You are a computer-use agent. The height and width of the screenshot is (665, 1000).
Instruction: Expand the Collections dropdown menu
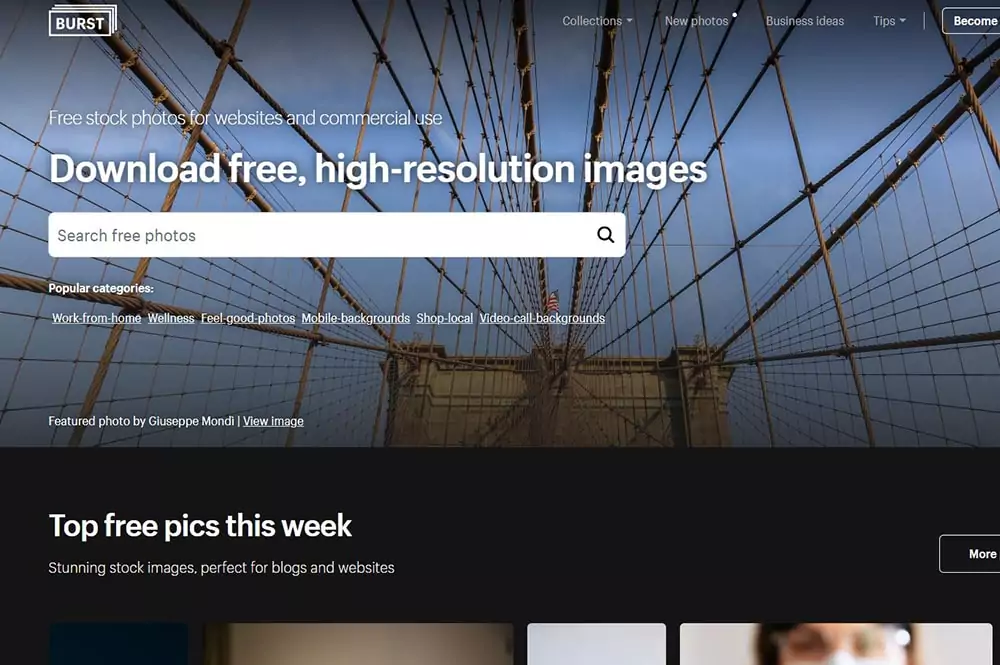[597, 21]
